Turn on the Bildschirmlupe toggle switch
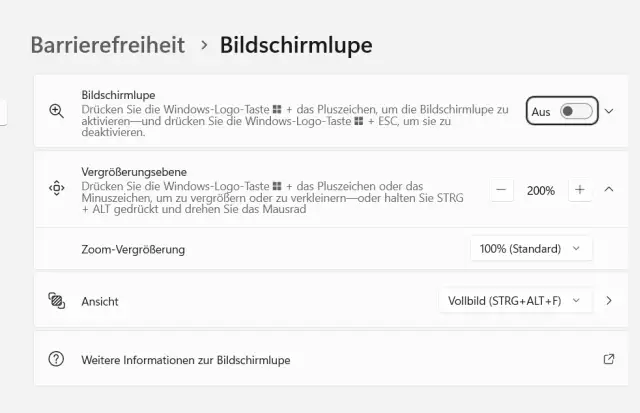Viewport: 640px width, 413px height. tap(576, 111)
